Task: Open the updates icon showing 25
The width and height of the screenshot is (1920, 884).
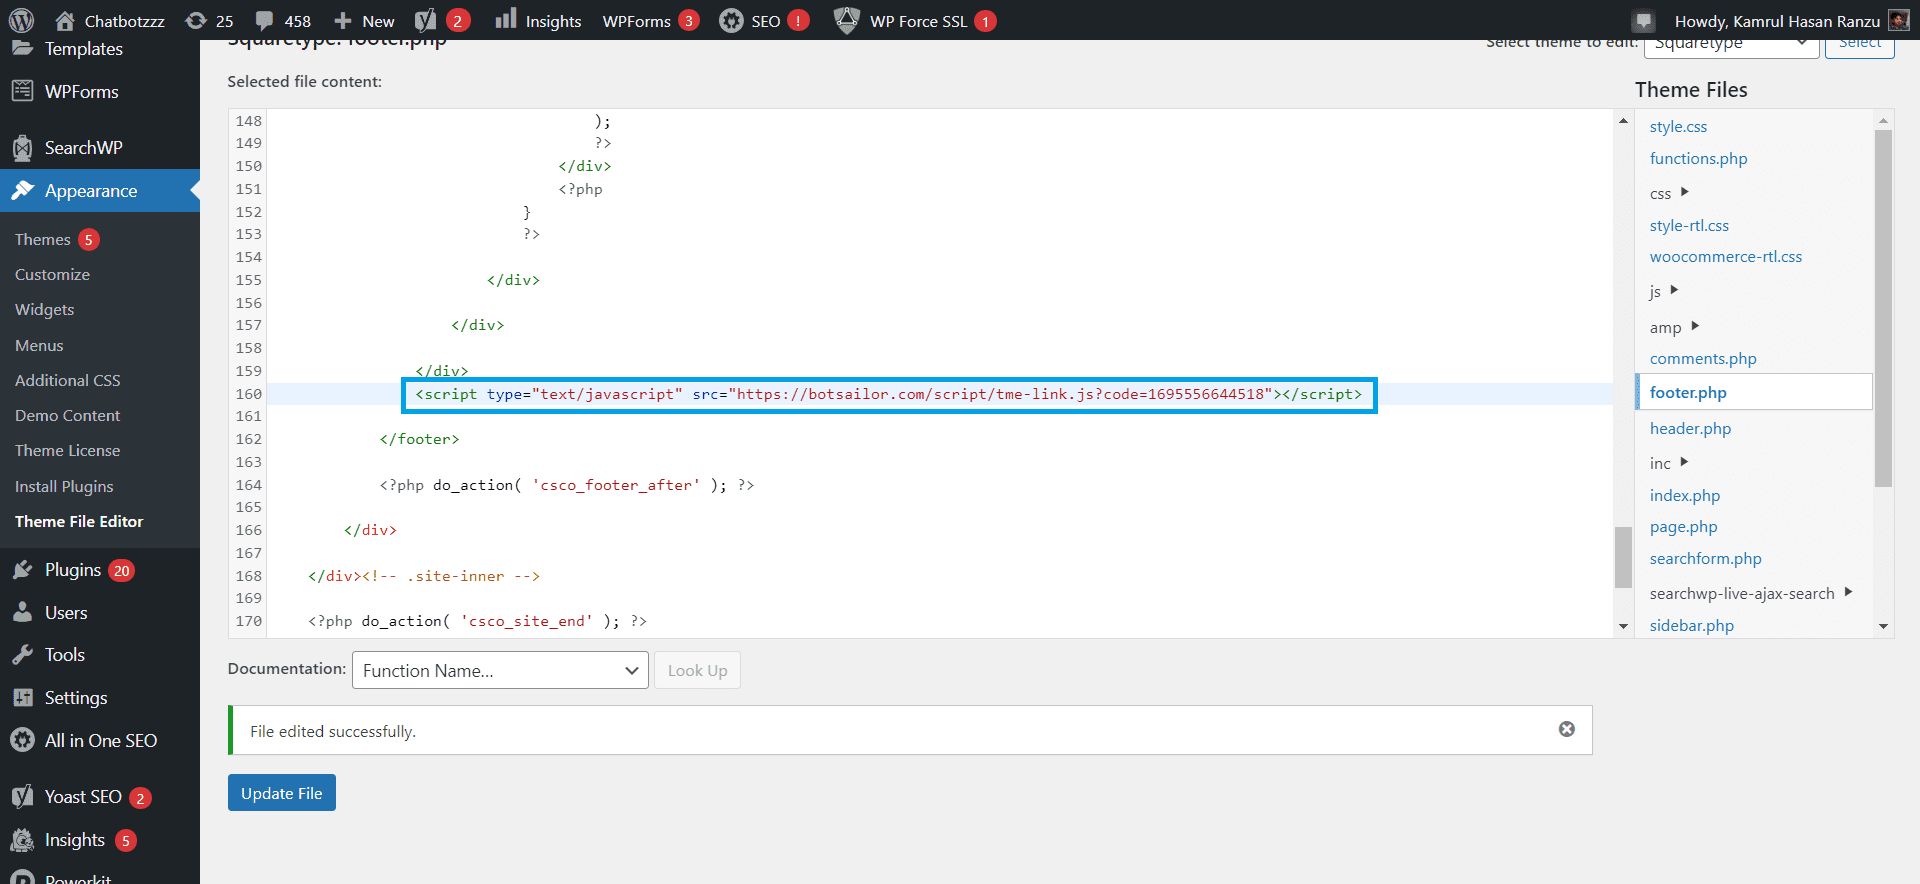Action: [x=197, y=20]
